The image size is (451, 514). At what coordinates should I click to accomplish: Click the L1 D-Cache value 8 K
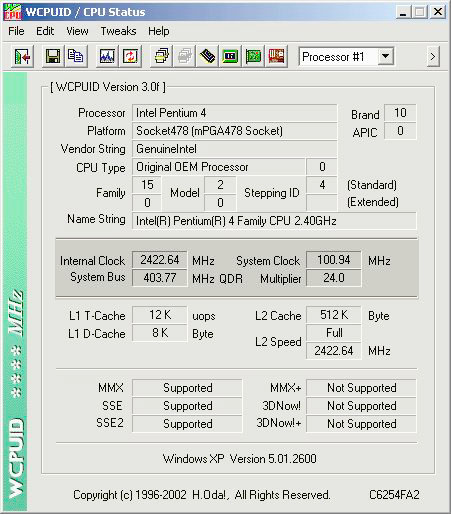click(159, 333)
